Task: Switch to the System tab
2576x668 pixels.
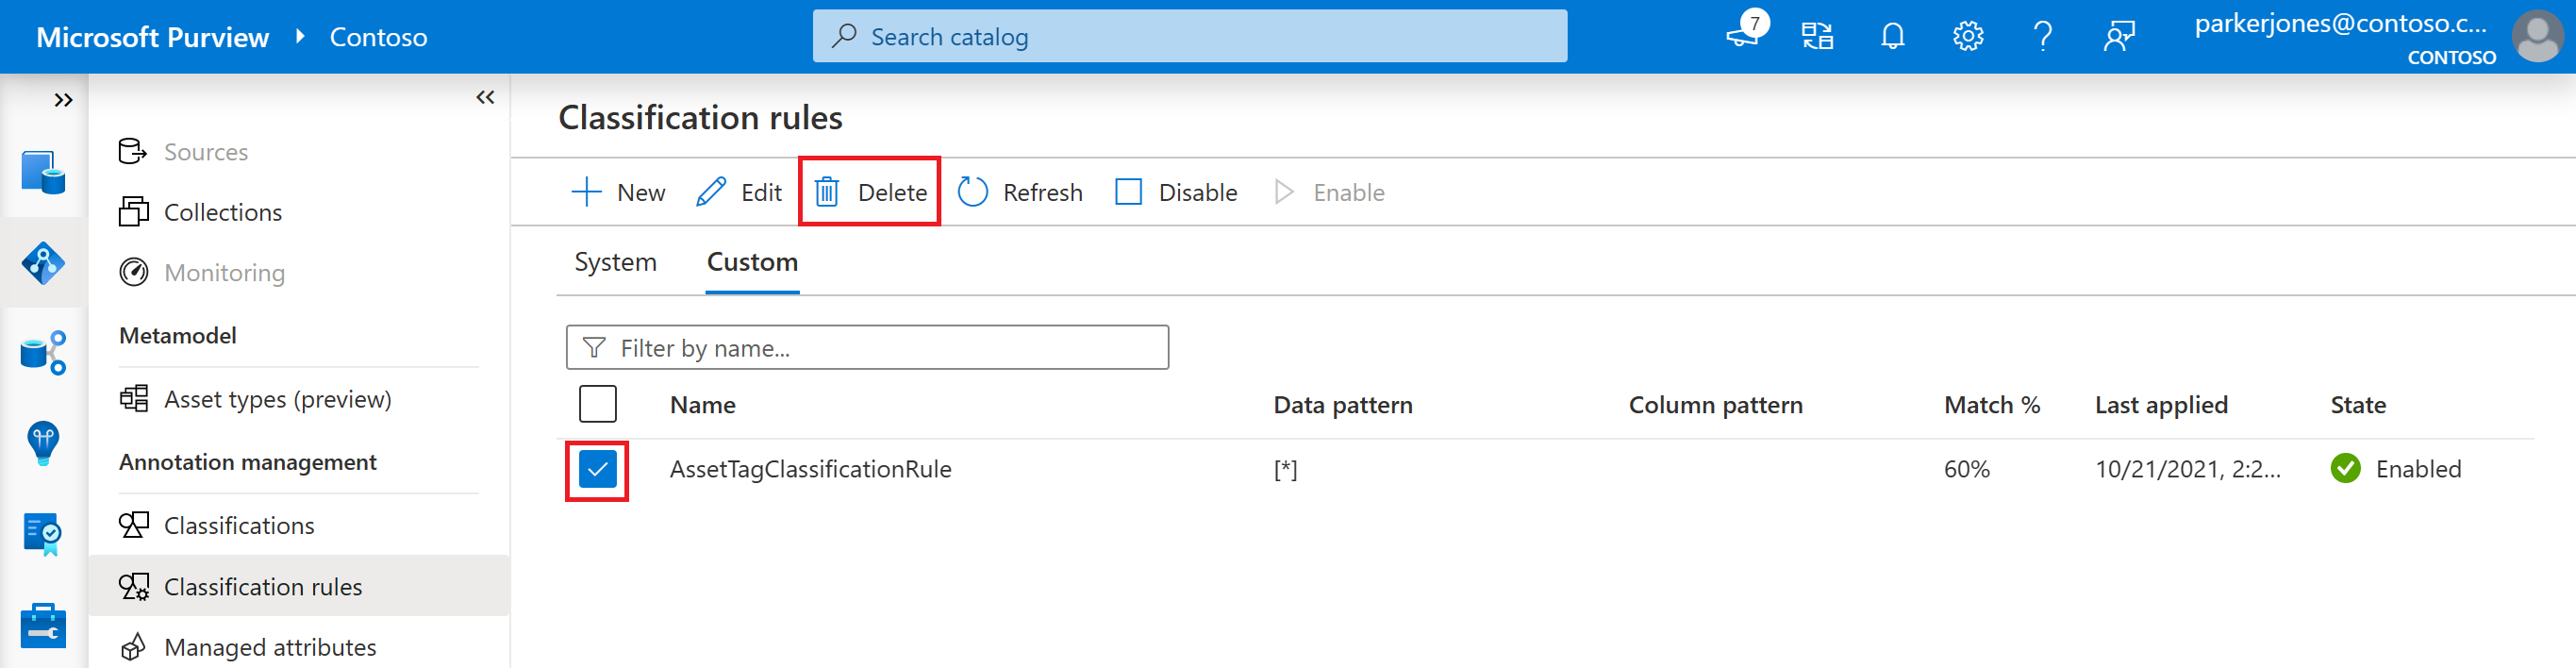Action: tap(615, 262)
